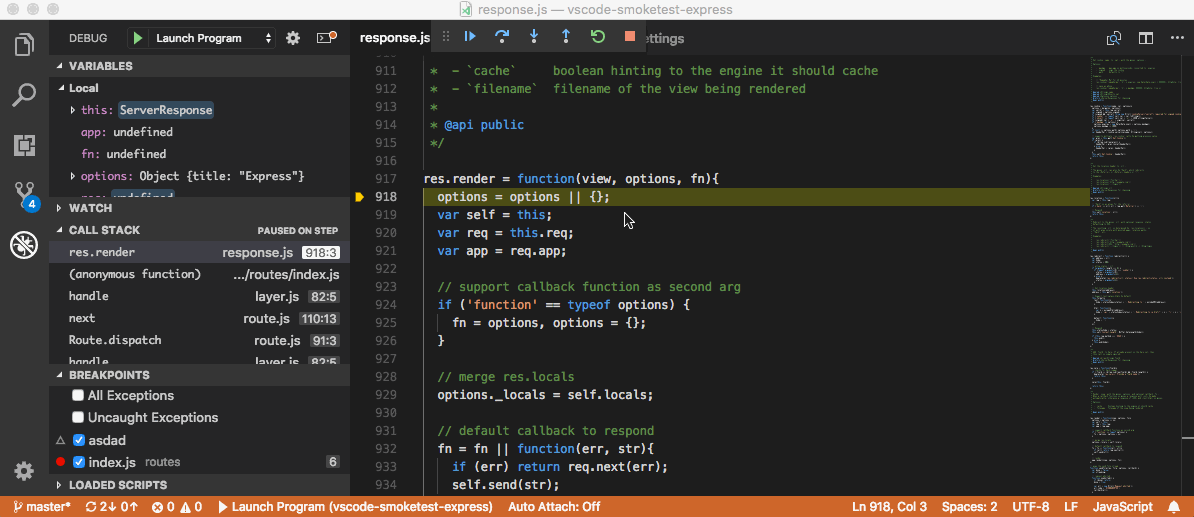The width and height of the screenshot is (1194, 517).
Task: Restart the debug session
Action: click(x=598, y=37)
